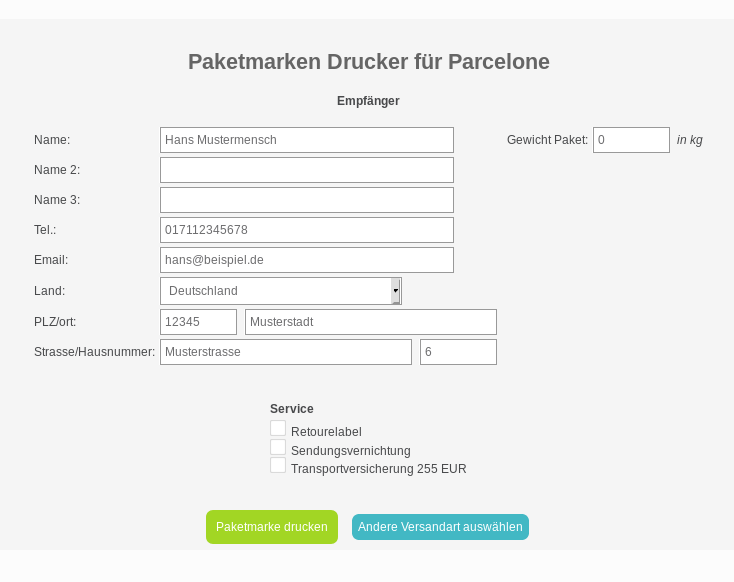Click the Retourelabel label text
Screen dimensions: 734x582
[x=326, y=432]
